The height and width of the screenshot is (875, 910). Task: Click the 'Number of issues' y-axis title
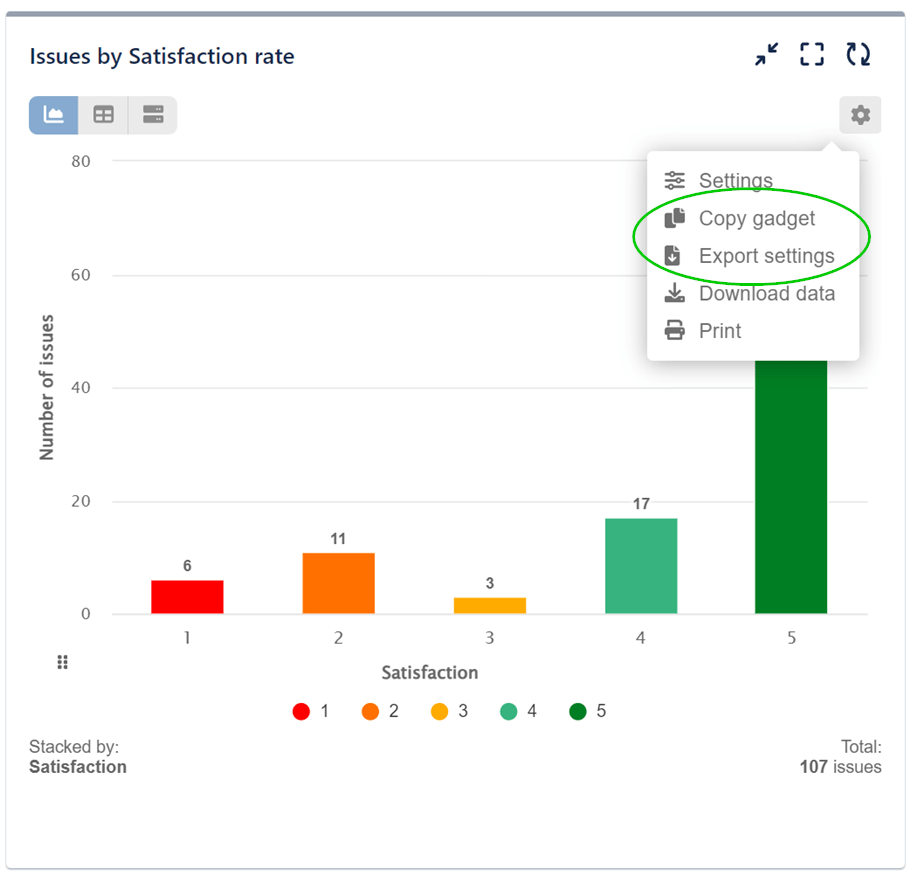click(46, 387)
